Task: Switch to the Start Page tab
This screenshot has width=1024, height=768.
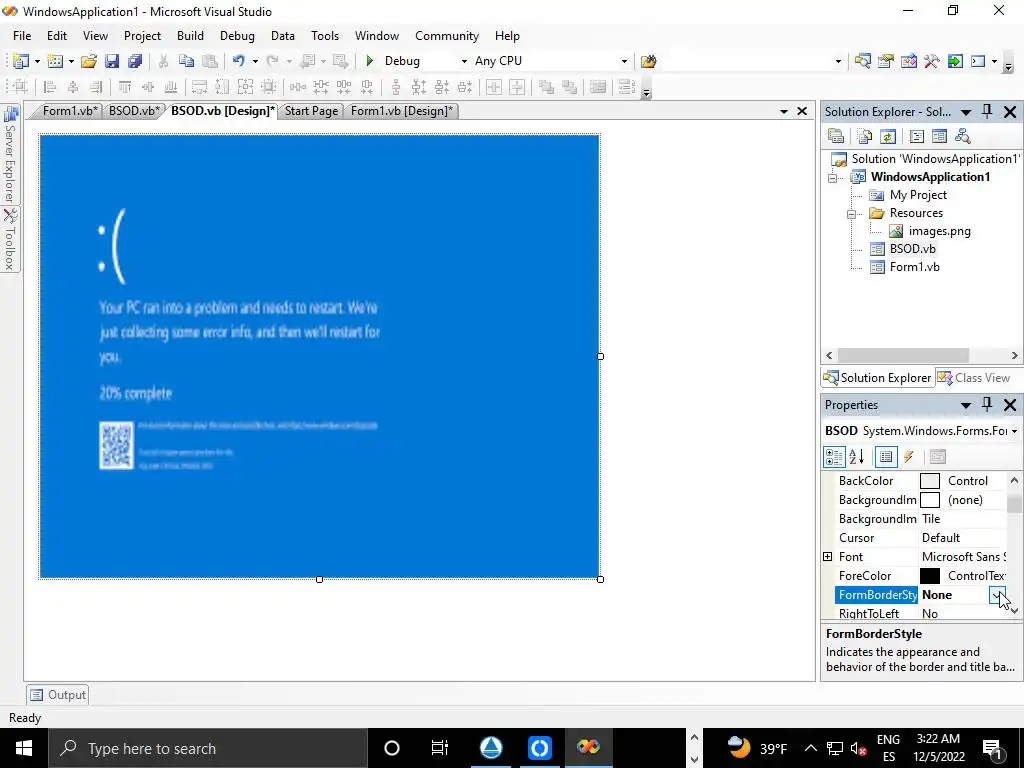Action: [311, 111]
